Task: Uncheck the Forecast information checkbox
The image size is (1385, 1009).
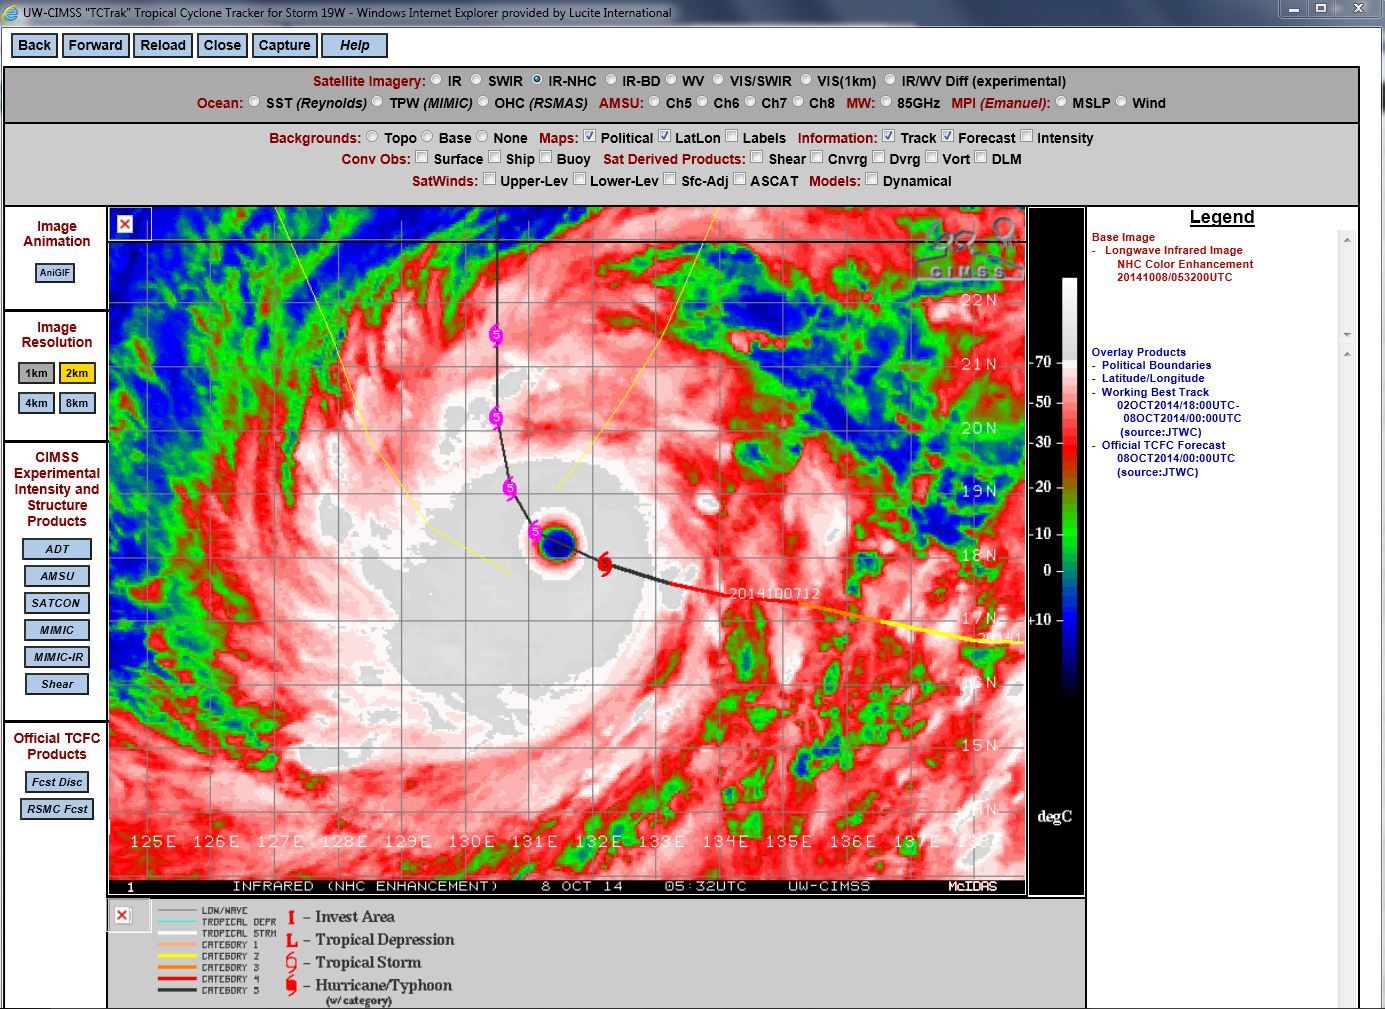Action: [x=947, y=136]
